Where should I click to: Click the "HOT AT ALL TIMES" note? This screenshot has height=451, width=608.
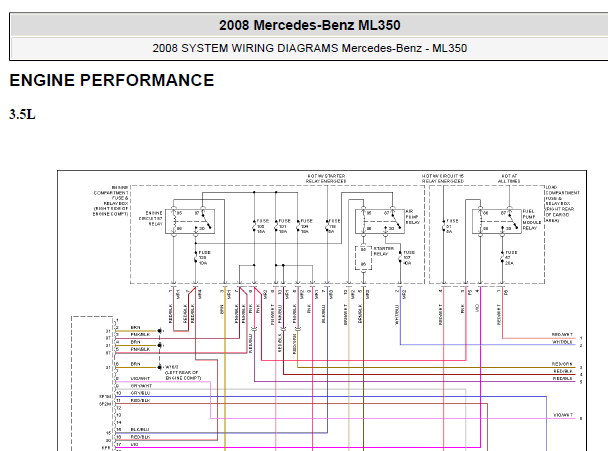509,178
